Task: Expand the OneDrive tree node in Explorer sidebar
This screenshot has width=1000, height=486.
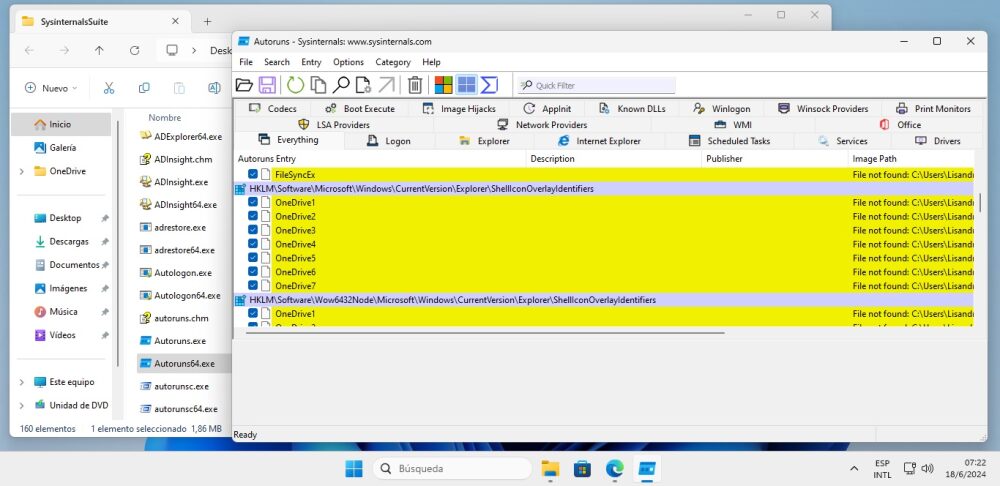Action: (x=22, y=171)
